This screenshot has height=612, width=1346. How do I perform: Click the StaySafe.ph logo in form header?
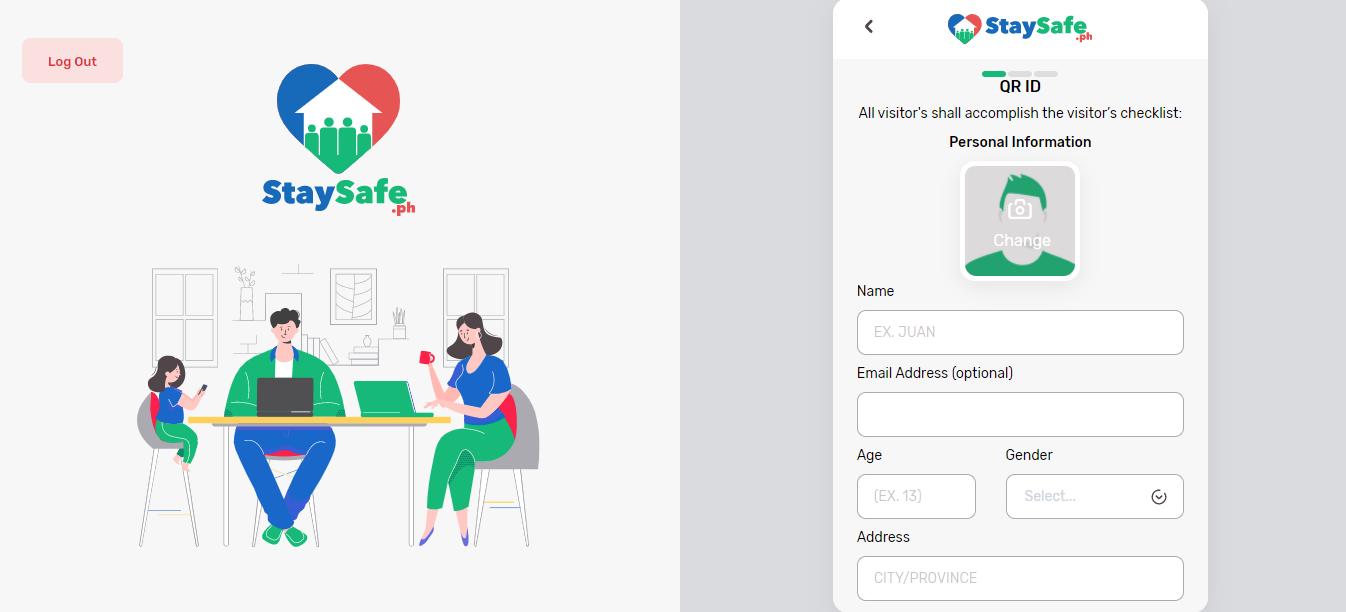(x=1020, y=28)
